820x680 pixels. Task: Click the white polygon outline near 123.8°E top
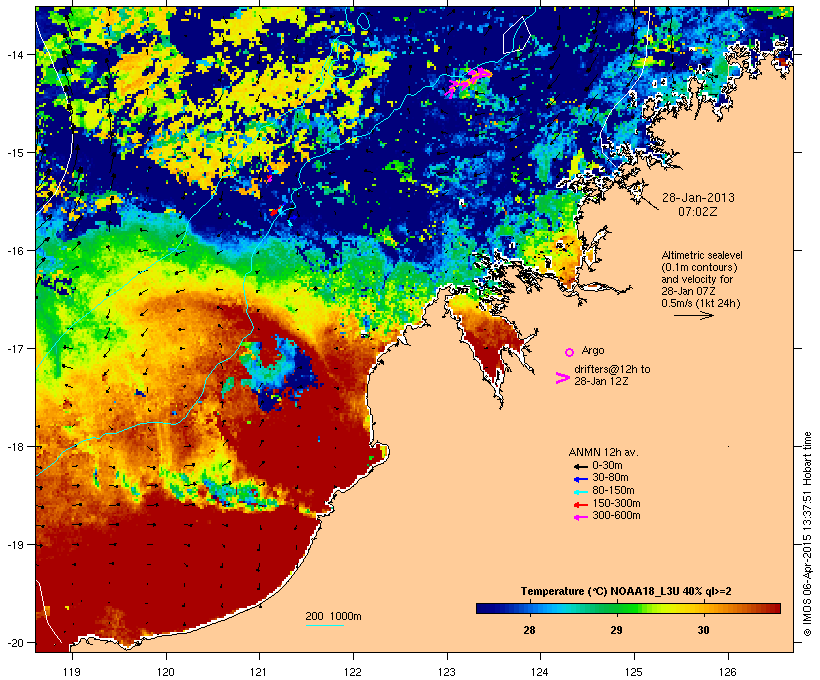pos(517,35)
